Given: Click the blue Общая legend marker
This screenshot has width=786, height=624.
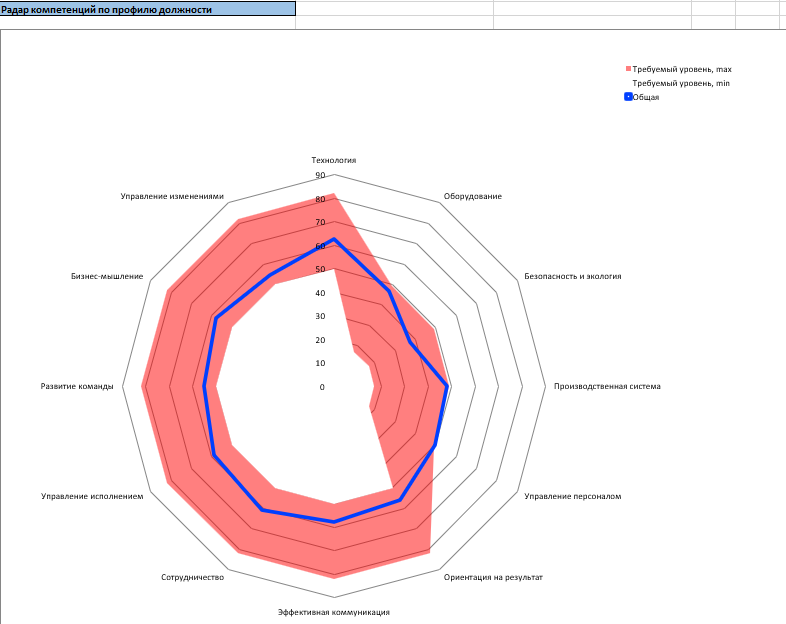Looking at the screenshot, I should point(628,97).
